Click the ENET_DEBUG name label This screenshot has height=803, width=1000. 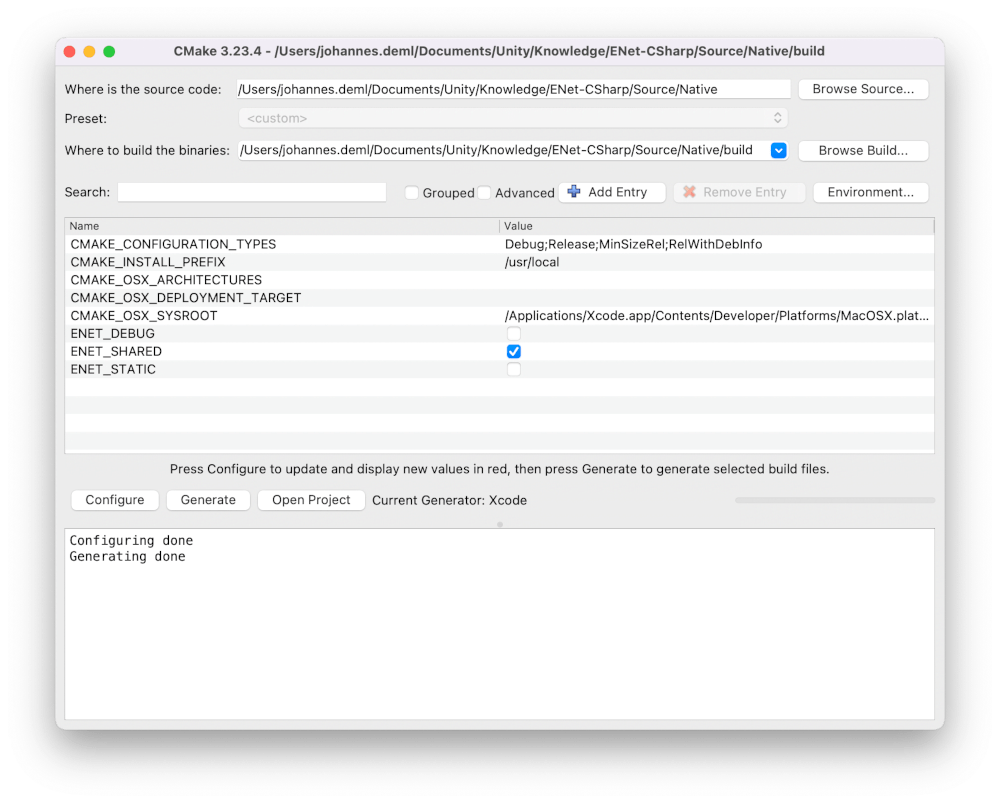tap(112, 334)
